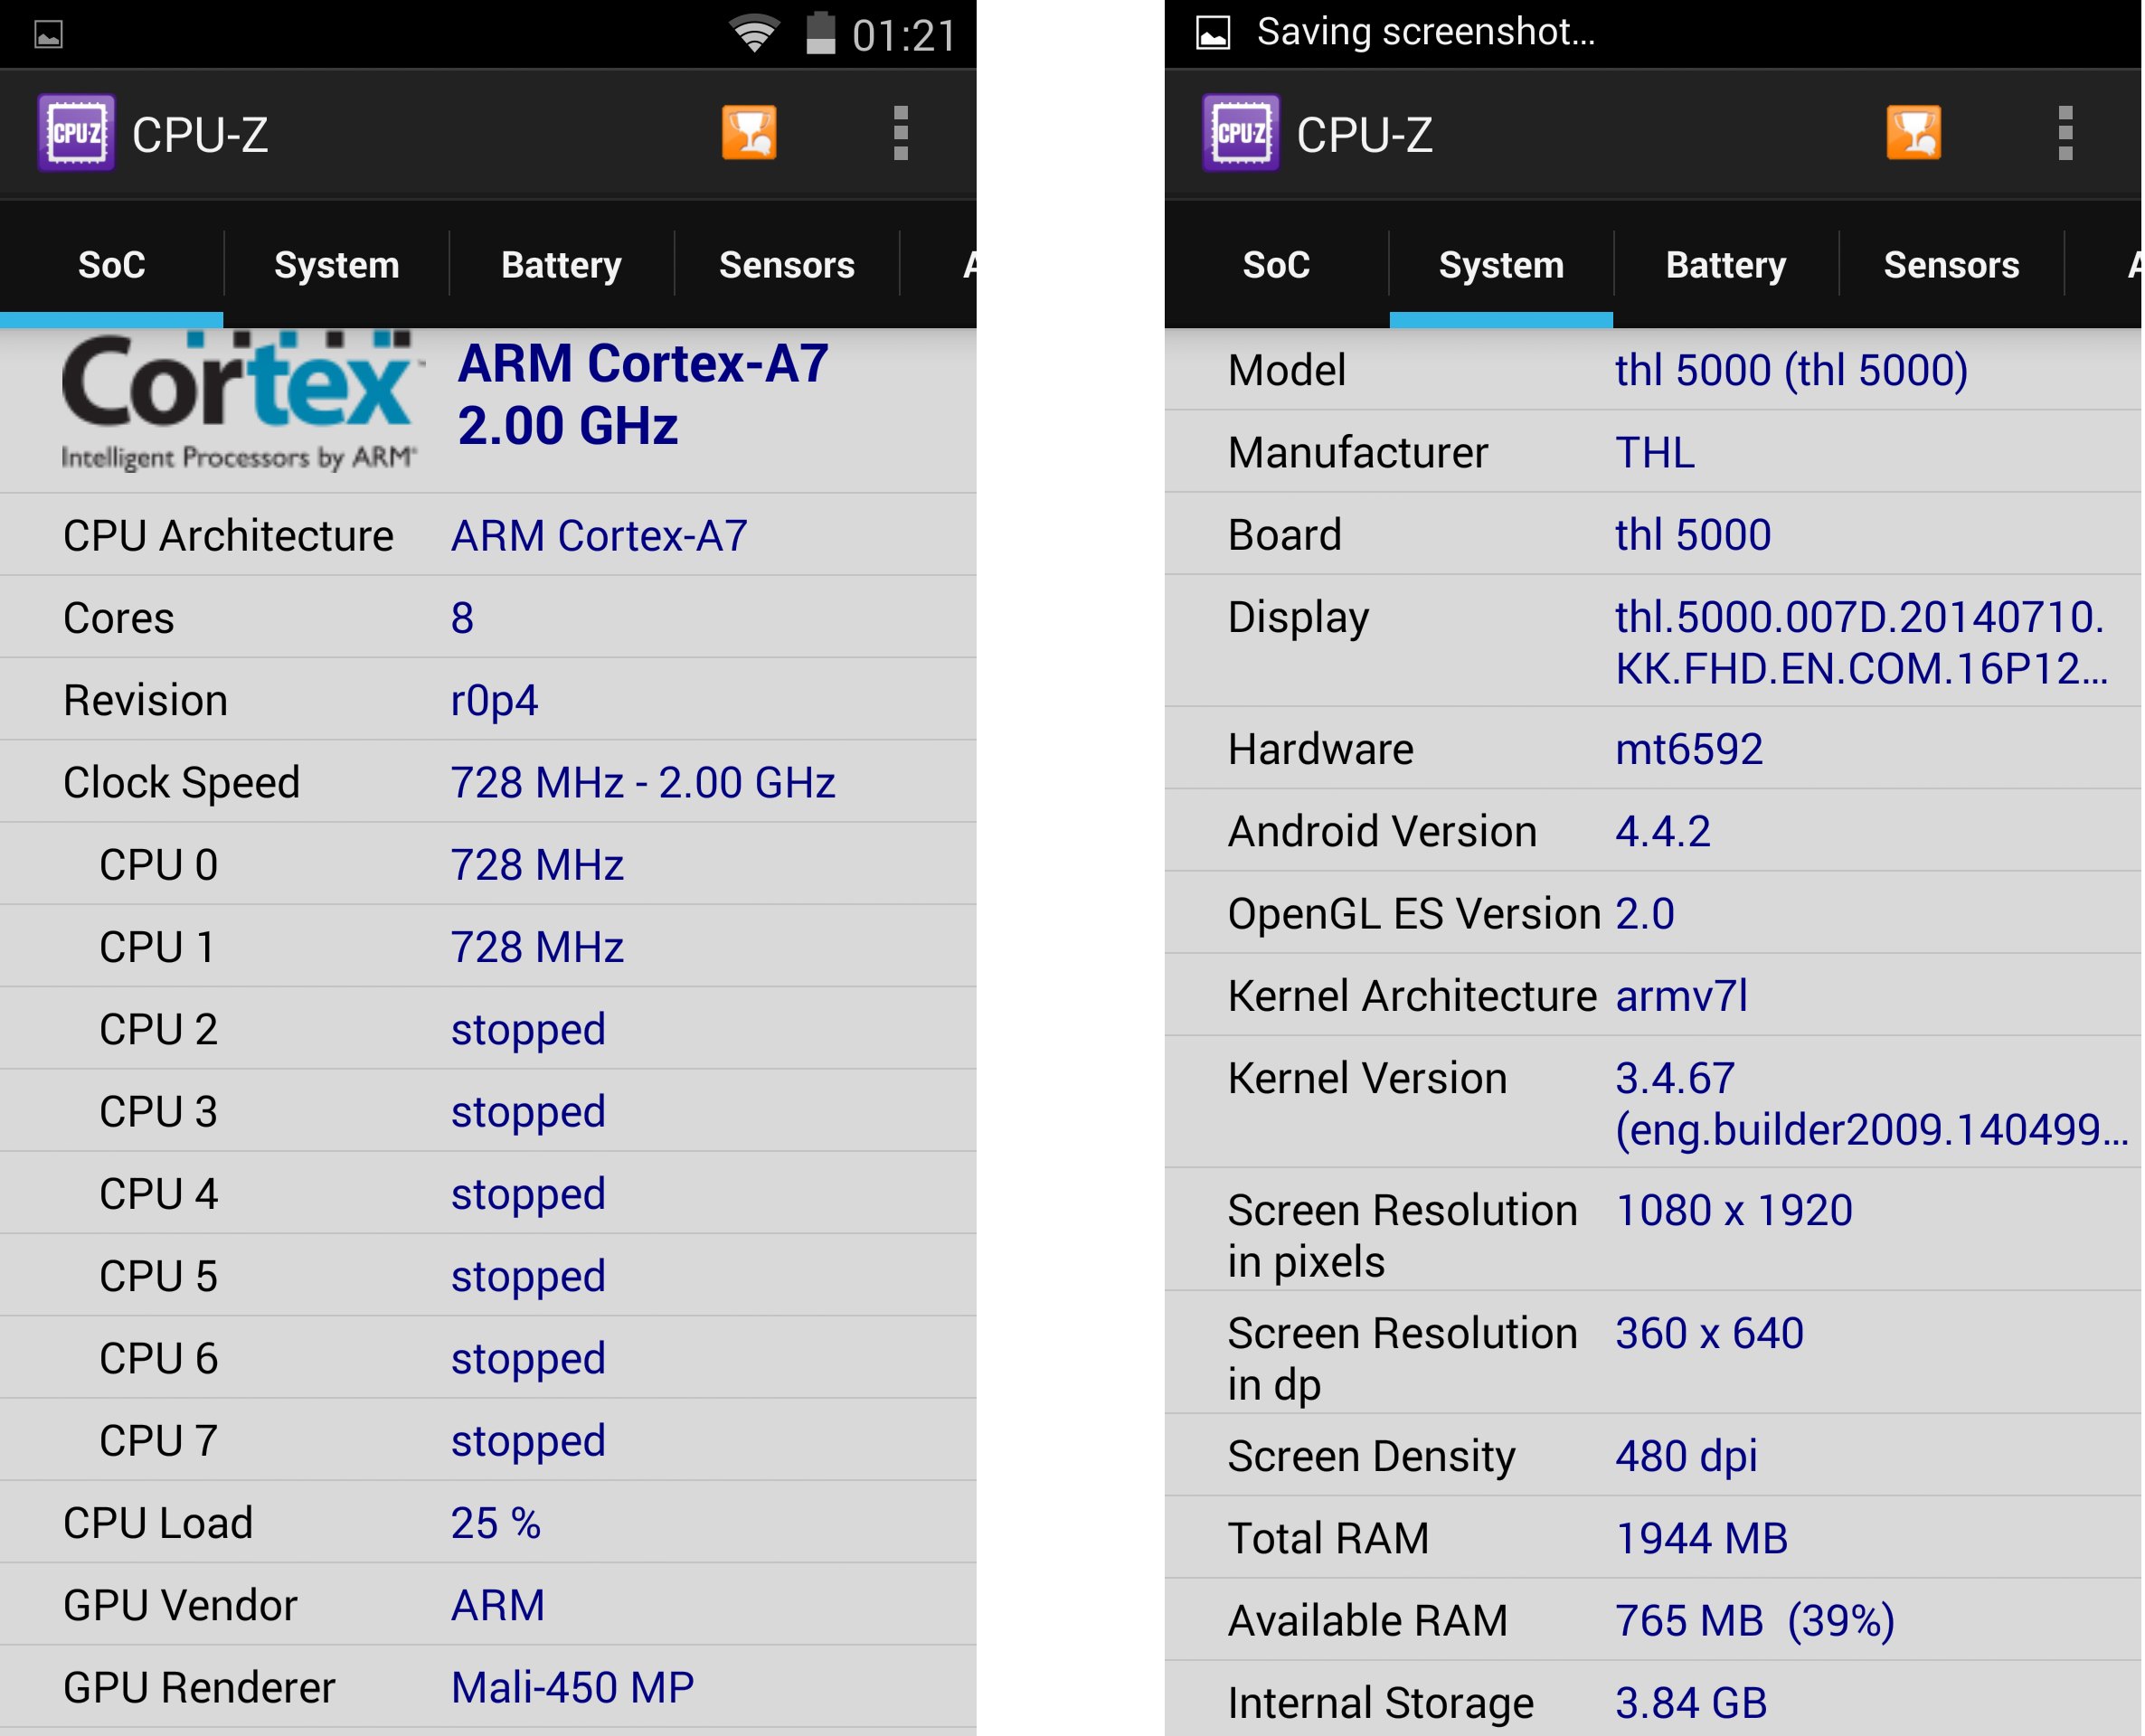Tap CPU-Z app logo on right screen

[1240, 133]
